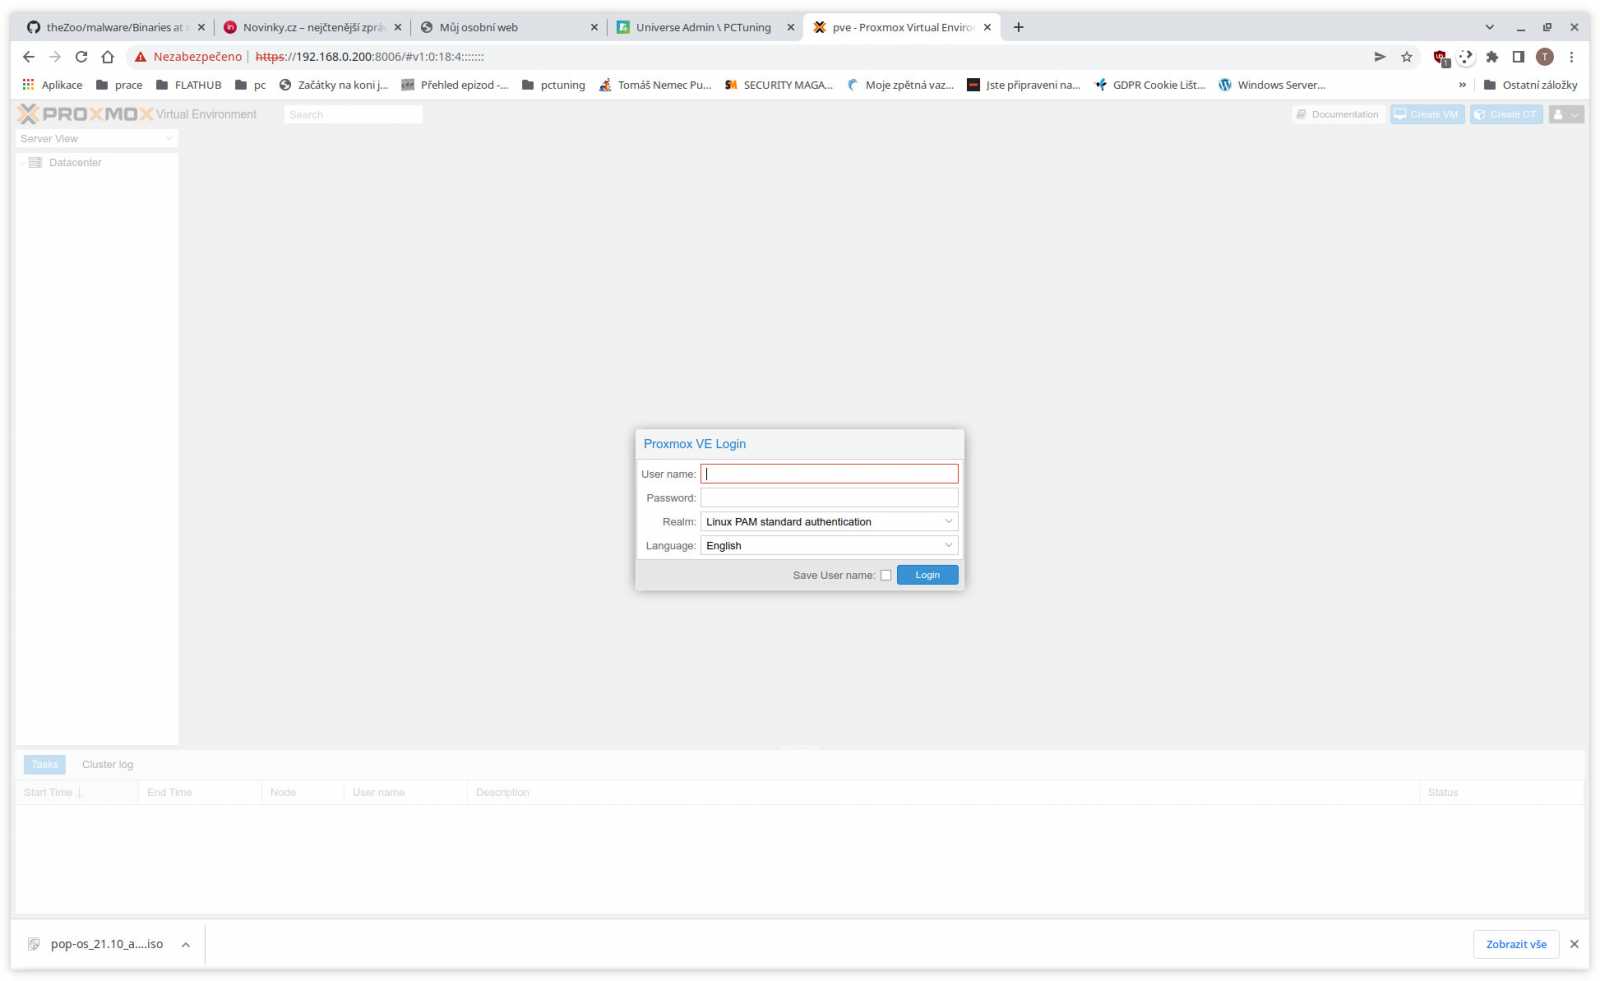The height and width of the screenshot is (981, 1600).
Task: Open the prace bookmark folder
Action: (x=119, y=85)
